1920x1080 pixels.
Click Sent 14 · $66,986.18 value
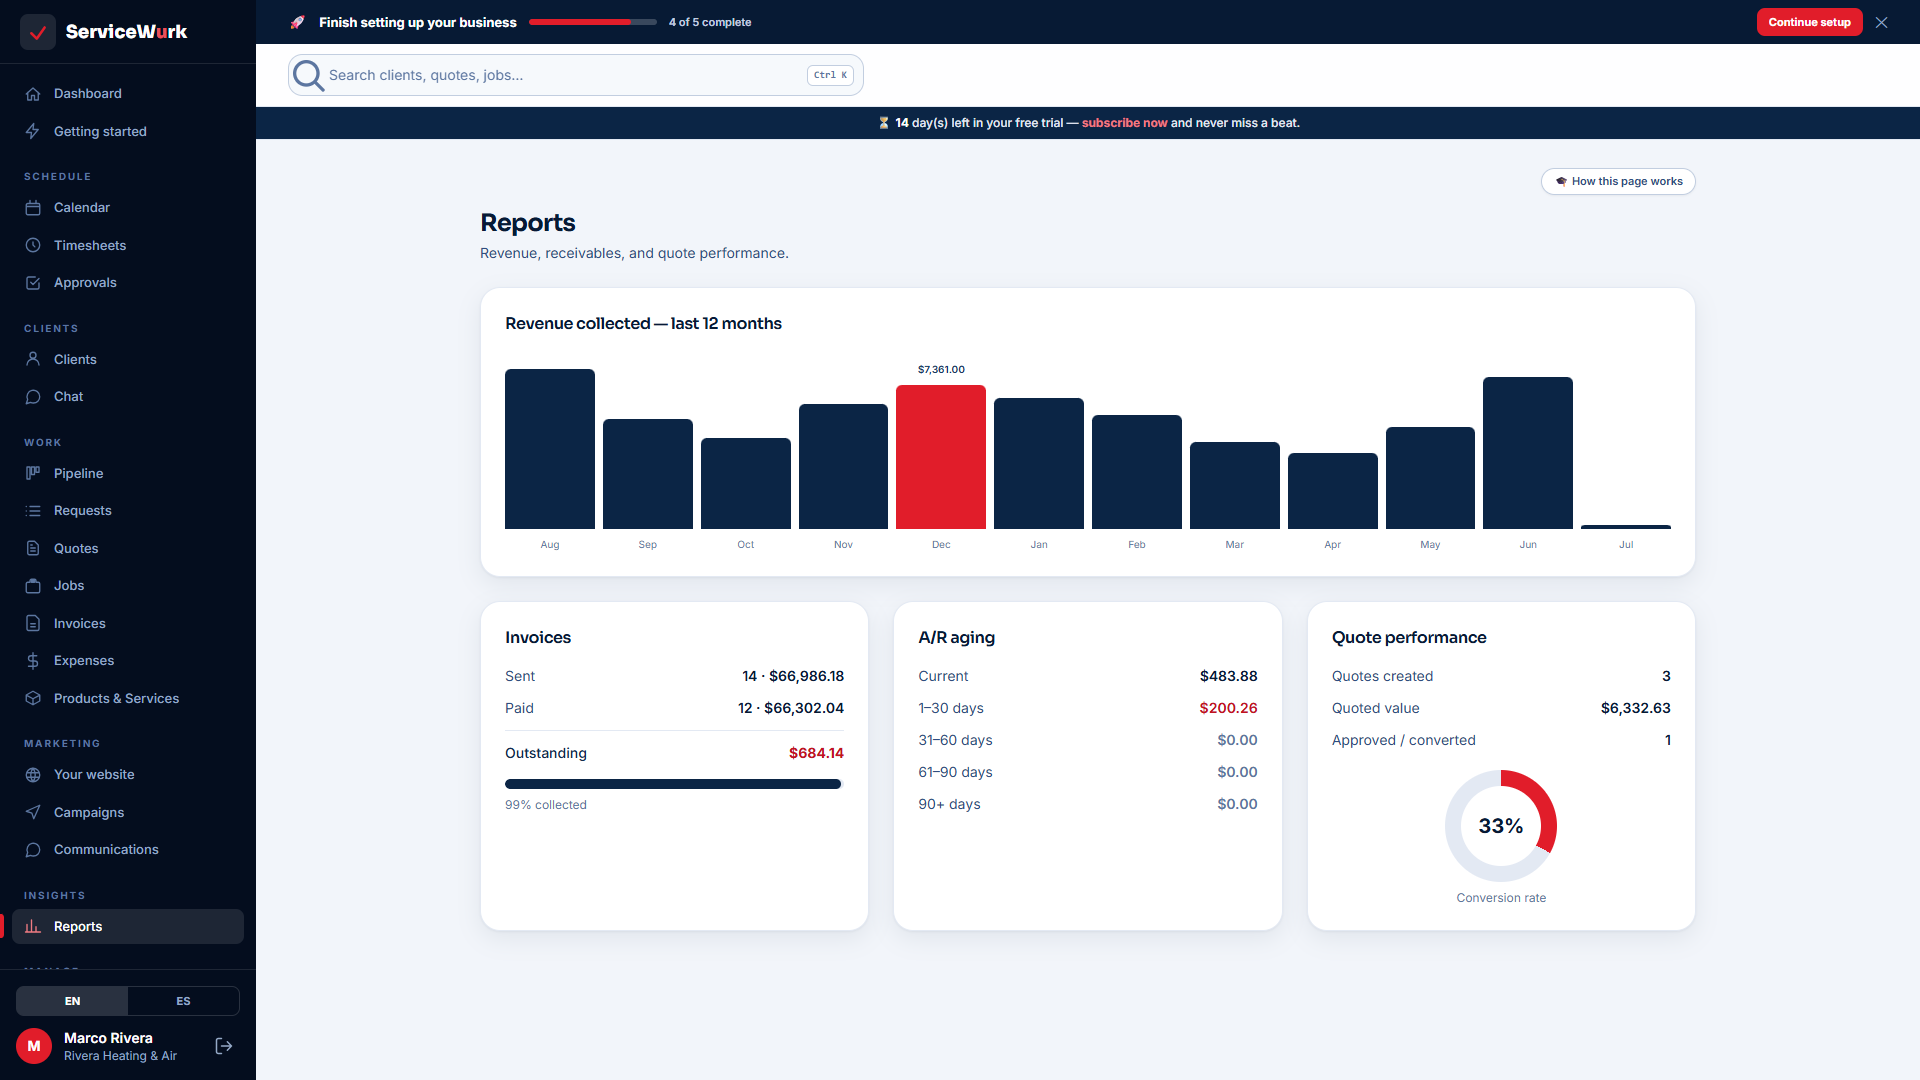point(793,676)
